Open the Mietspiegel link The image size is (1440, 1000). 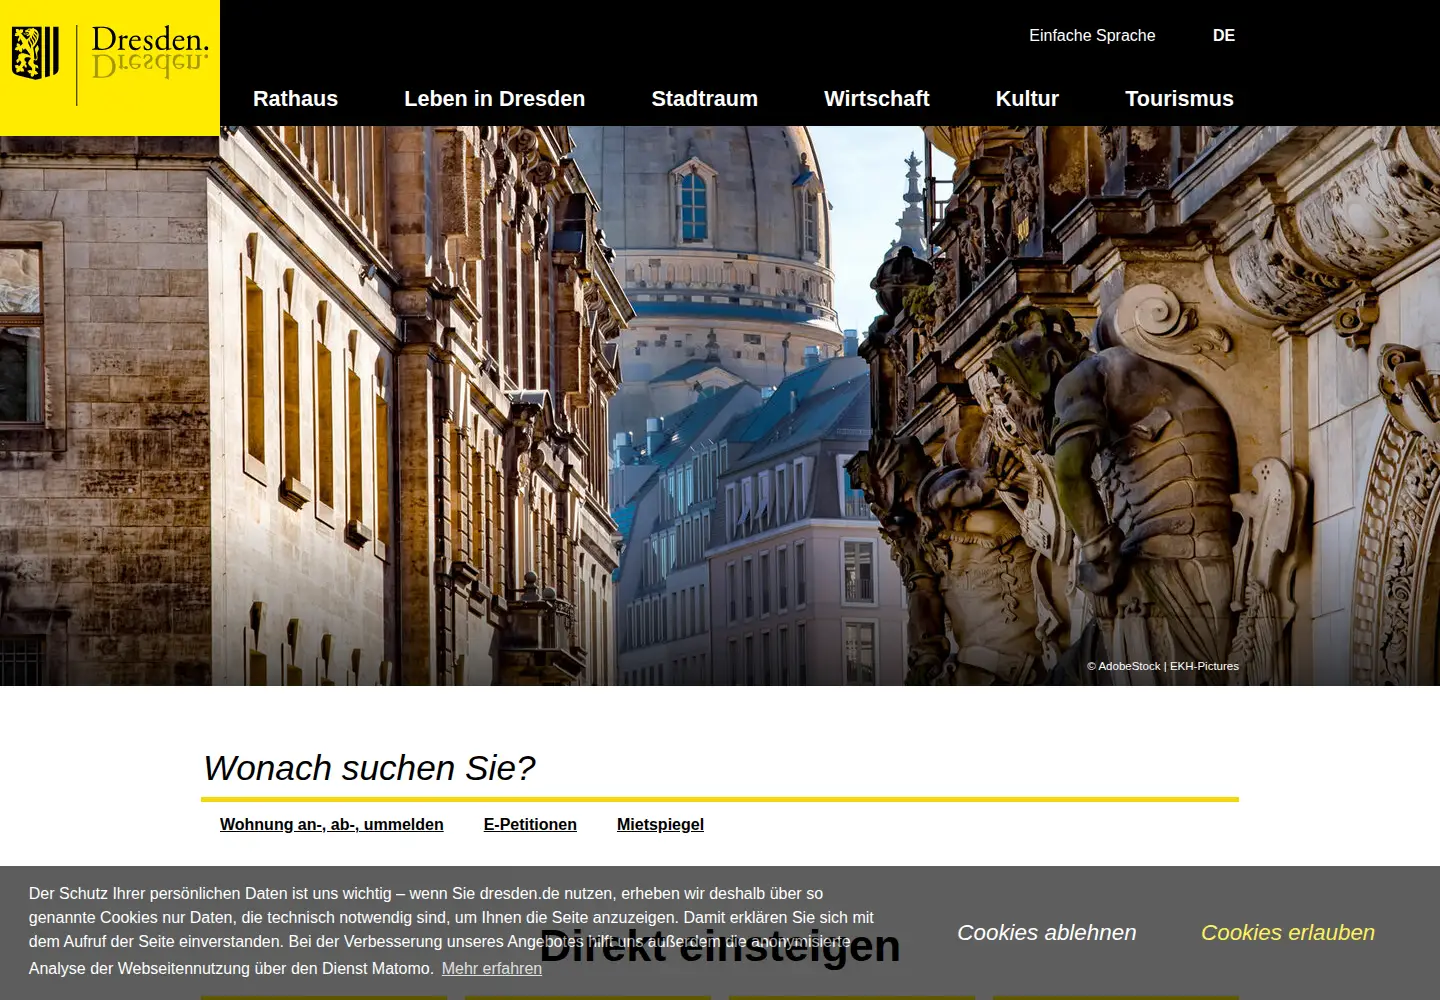coord(660,824)
